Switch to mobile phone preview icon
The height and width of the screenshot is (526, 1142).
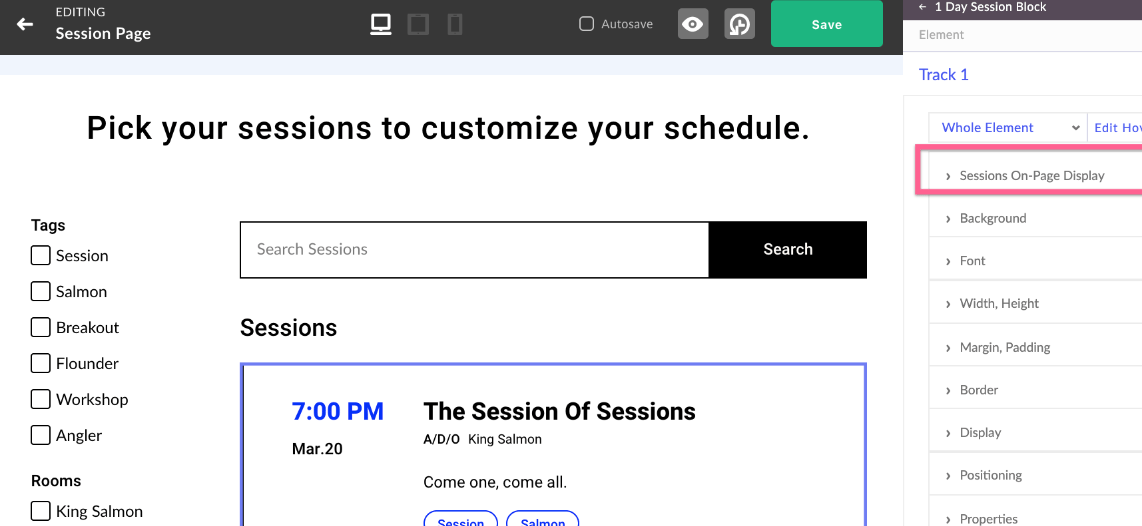[x=455, y=25]
